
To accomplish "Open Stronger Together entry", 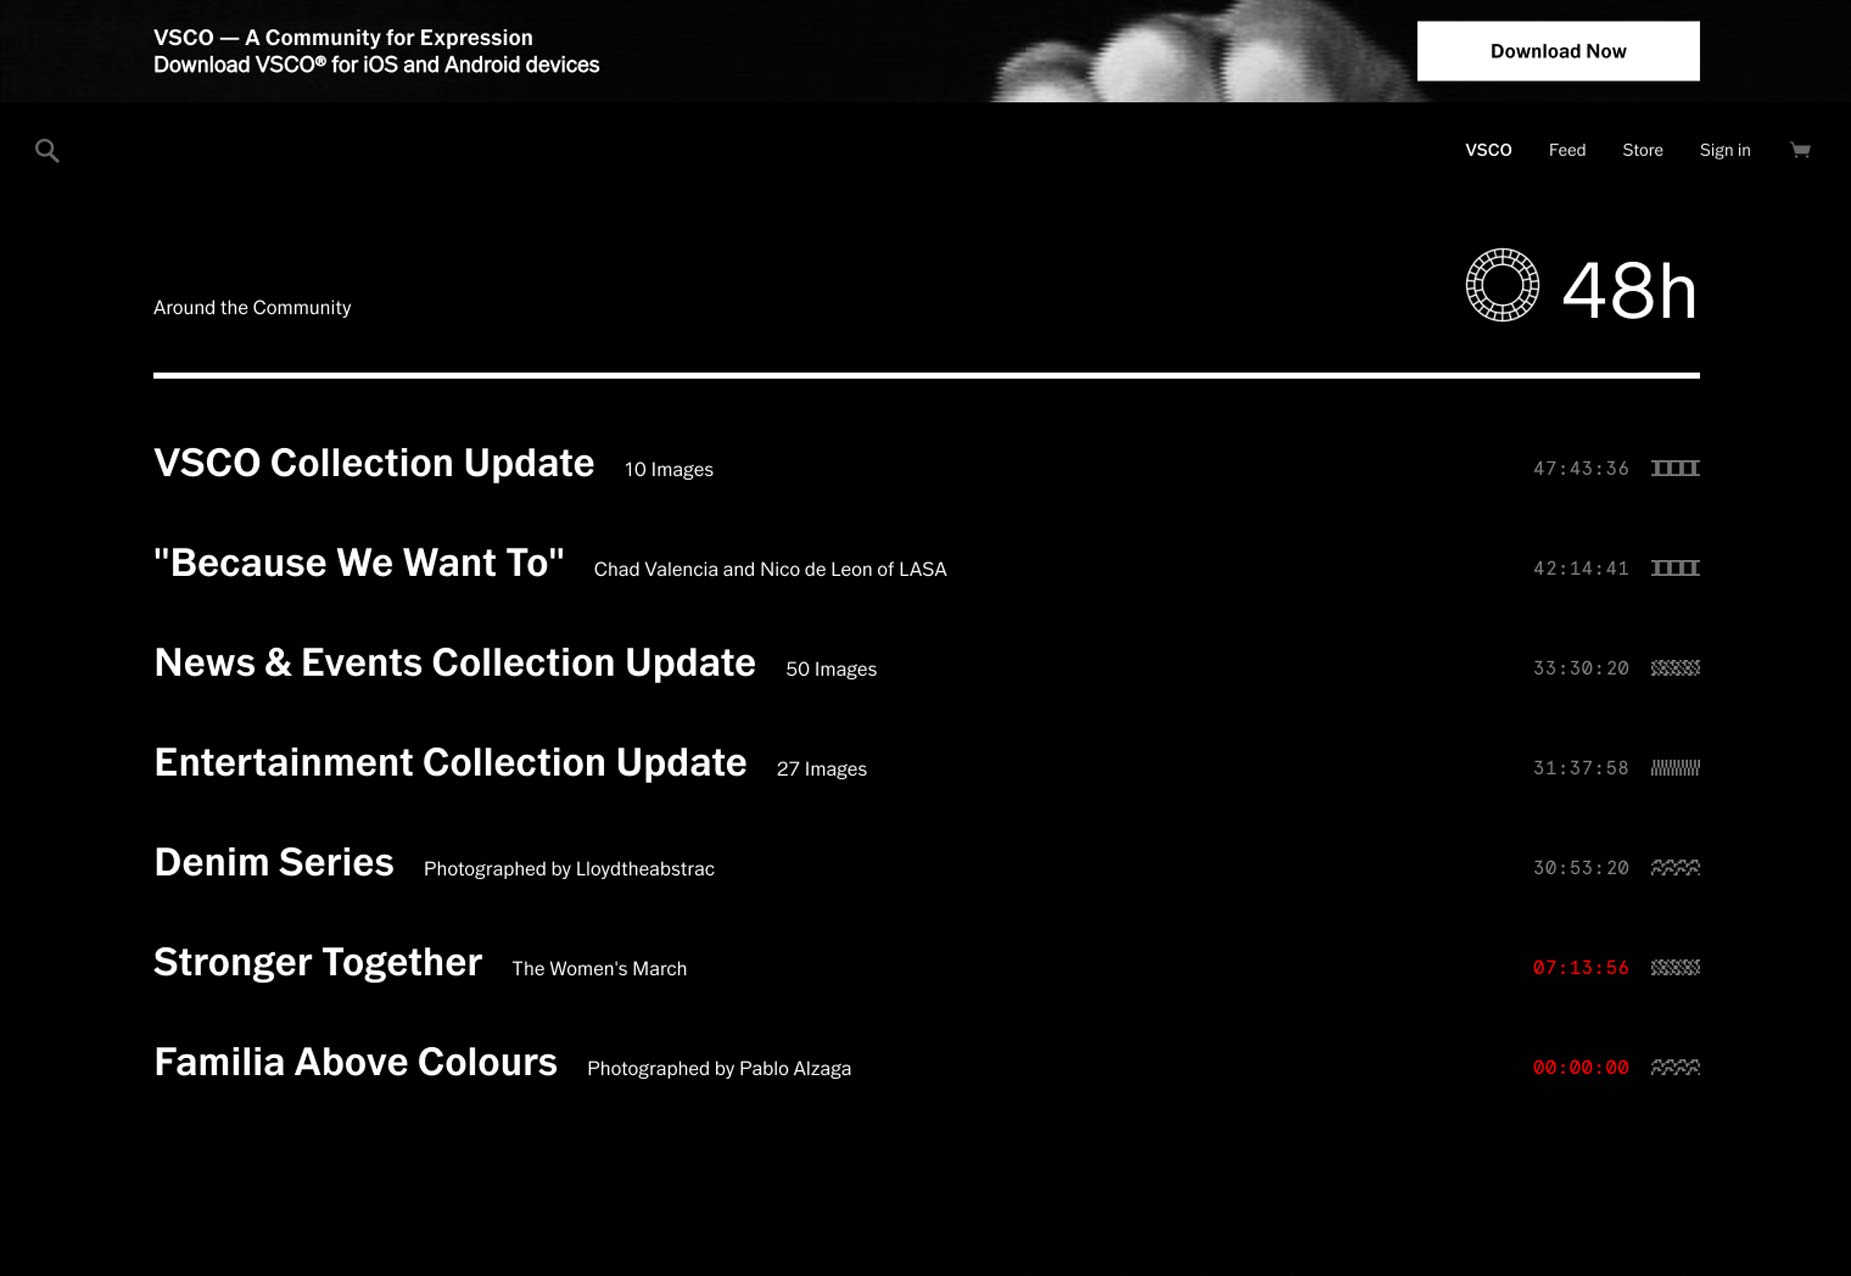I will (318, 963).
